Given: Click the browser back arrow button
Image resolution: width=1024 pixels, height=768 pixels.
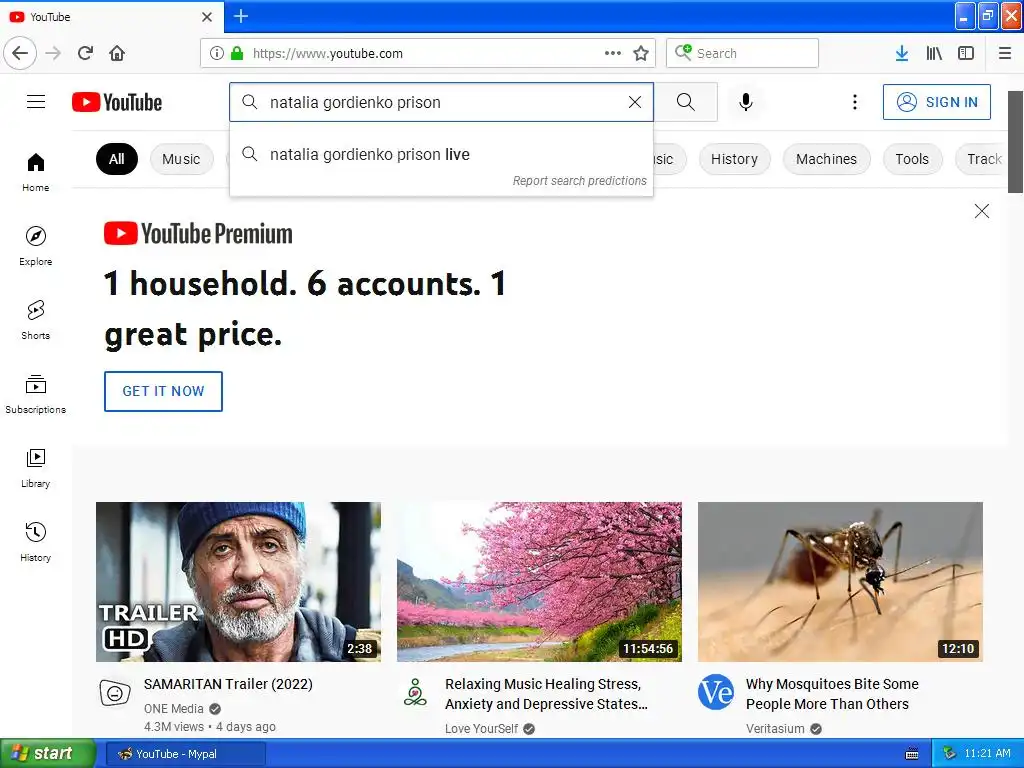Looking at the screenshot, I should 20,53.
